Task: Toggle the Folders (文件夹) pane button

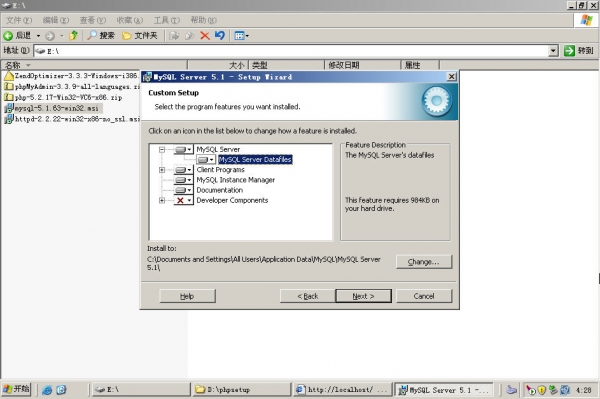Action: 140,36
